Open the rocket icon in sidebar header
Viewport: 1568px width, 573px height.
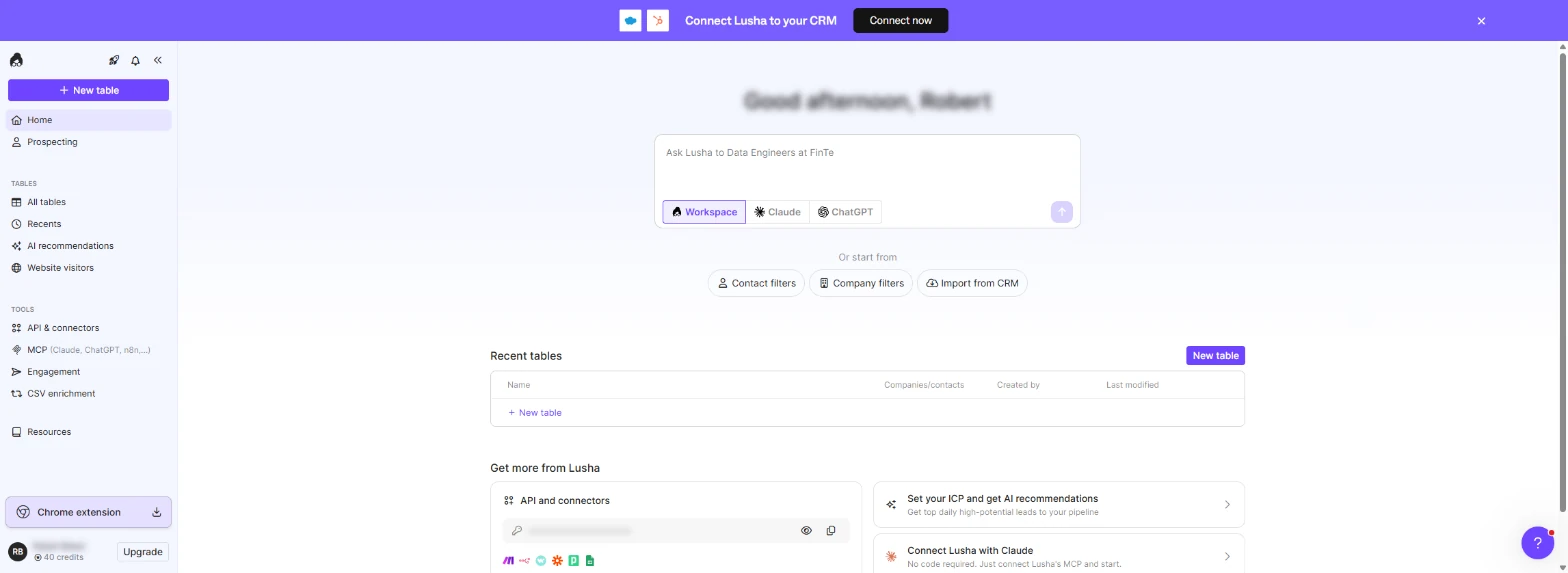point(114,61)
